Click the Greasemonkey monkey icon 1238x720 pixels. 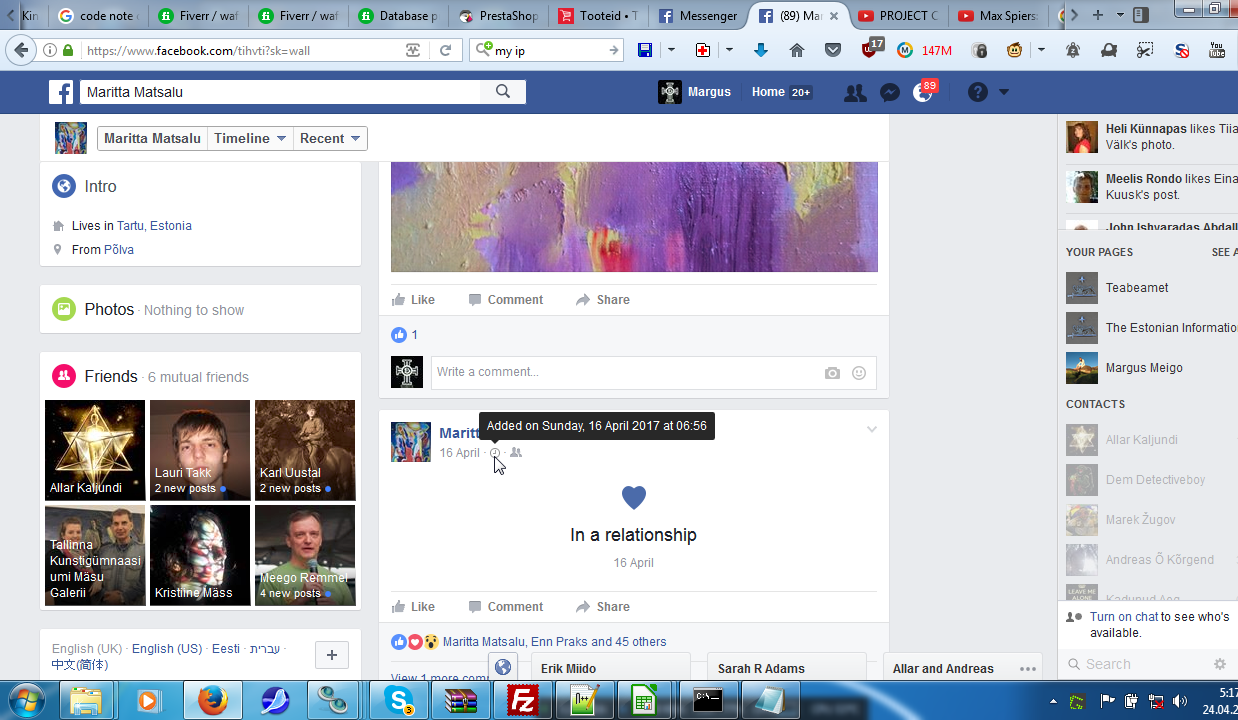(x=1014, y=50)
